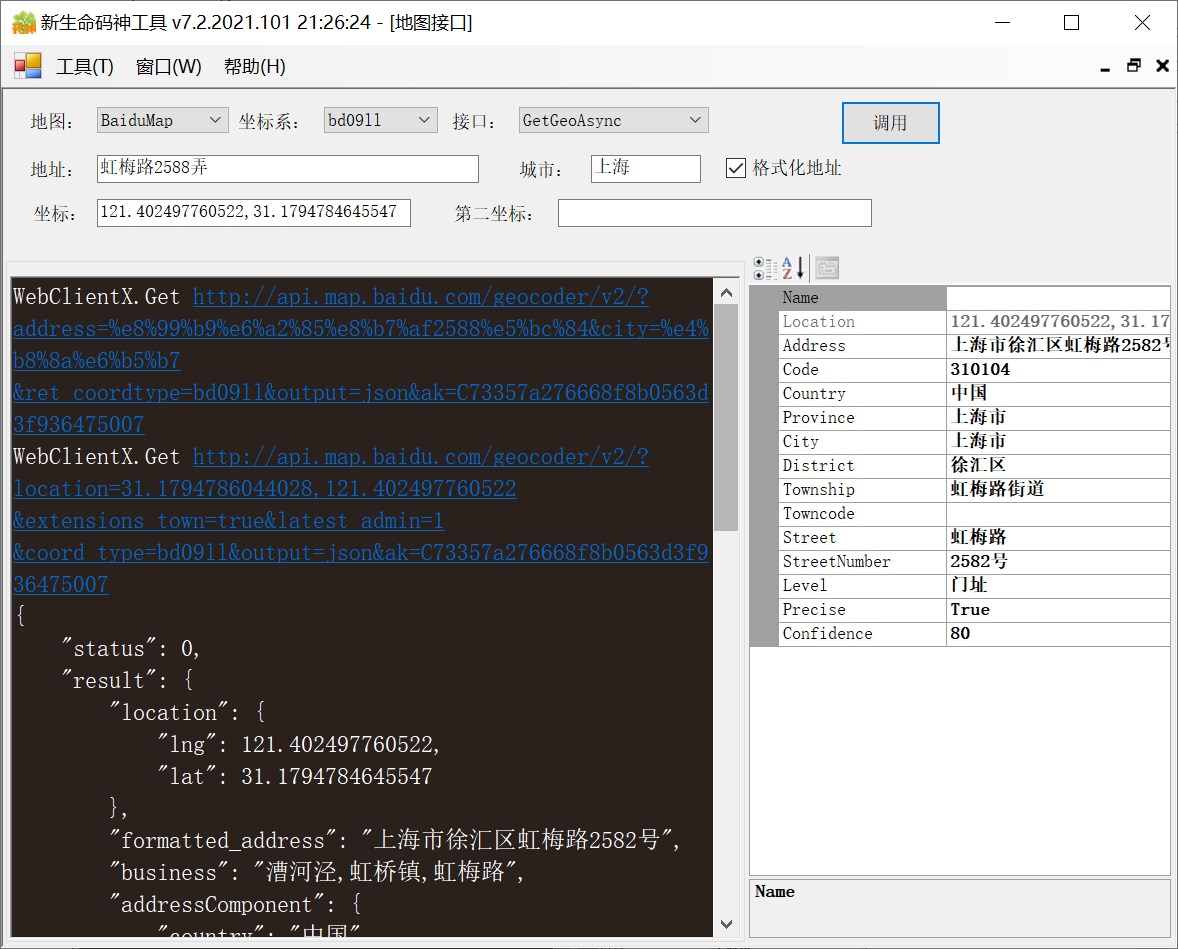
Task: Click the output log scrollbar thumb
Action: click(x=726, y=417)
